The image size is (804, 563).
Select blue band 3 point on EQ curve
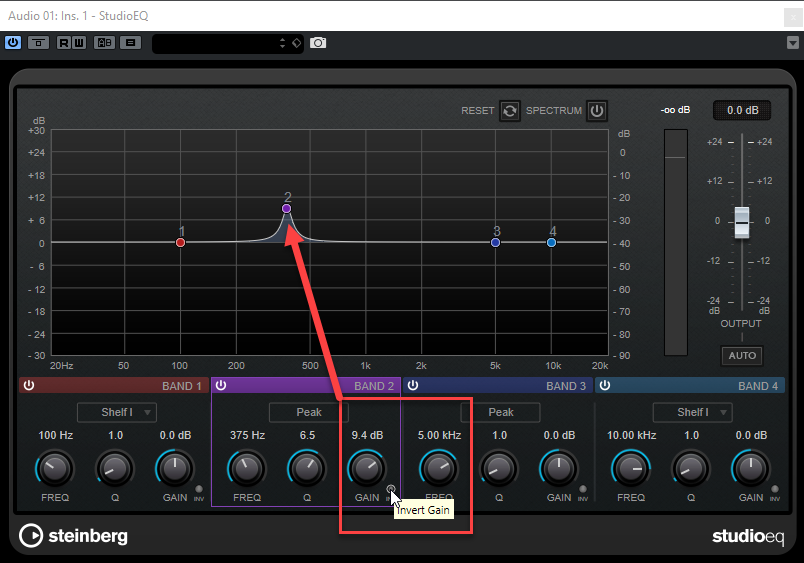[495, 243]
